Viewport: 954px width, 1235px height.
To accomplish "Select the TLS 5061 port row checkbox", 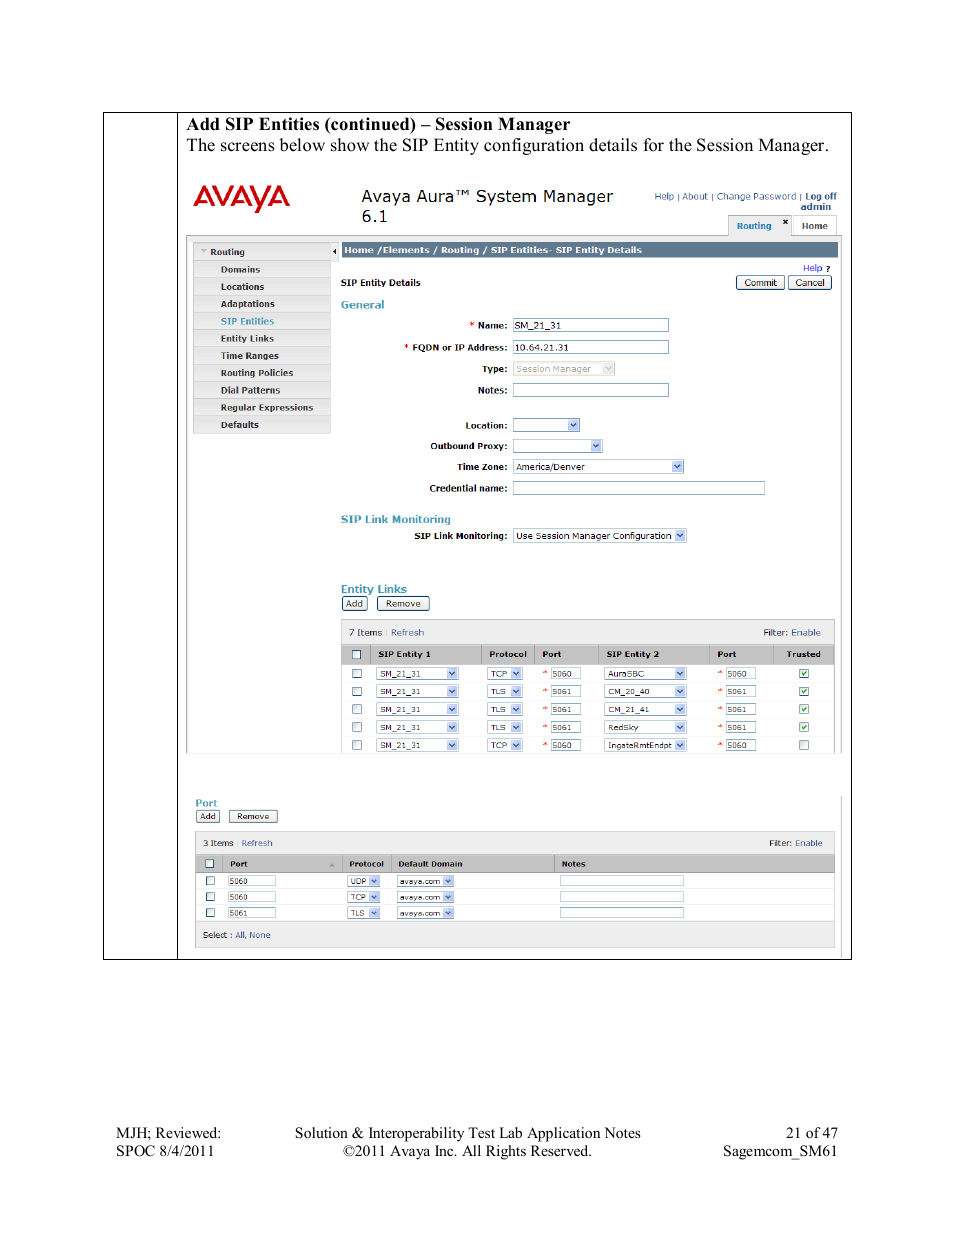I will [210, 913].
